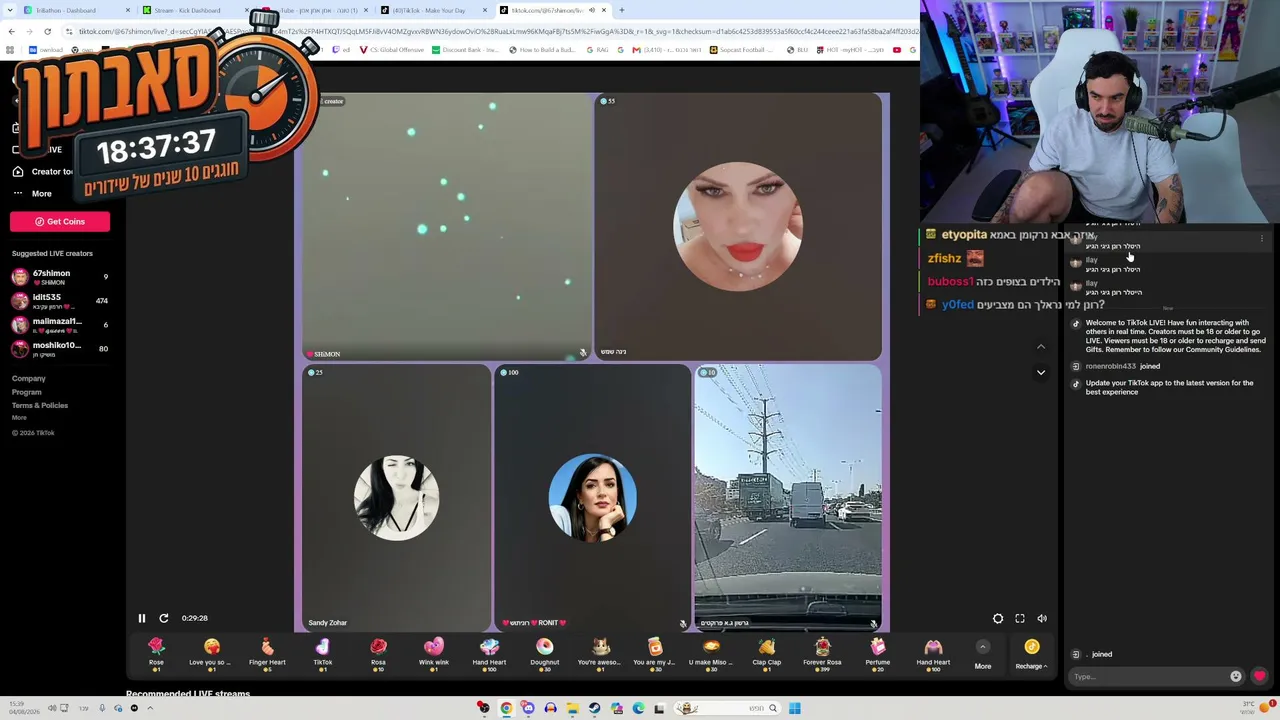This screenshot has height=720, width=1280.
Task: Open 67shimon suggested LIVE creator
Action: click(x=60, y=277)
